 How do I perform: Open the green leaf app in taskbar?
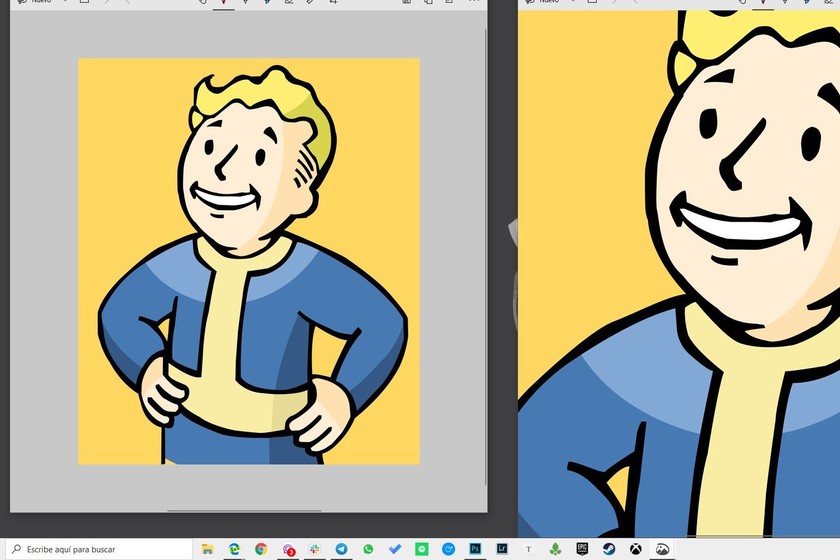coord(556,549)
